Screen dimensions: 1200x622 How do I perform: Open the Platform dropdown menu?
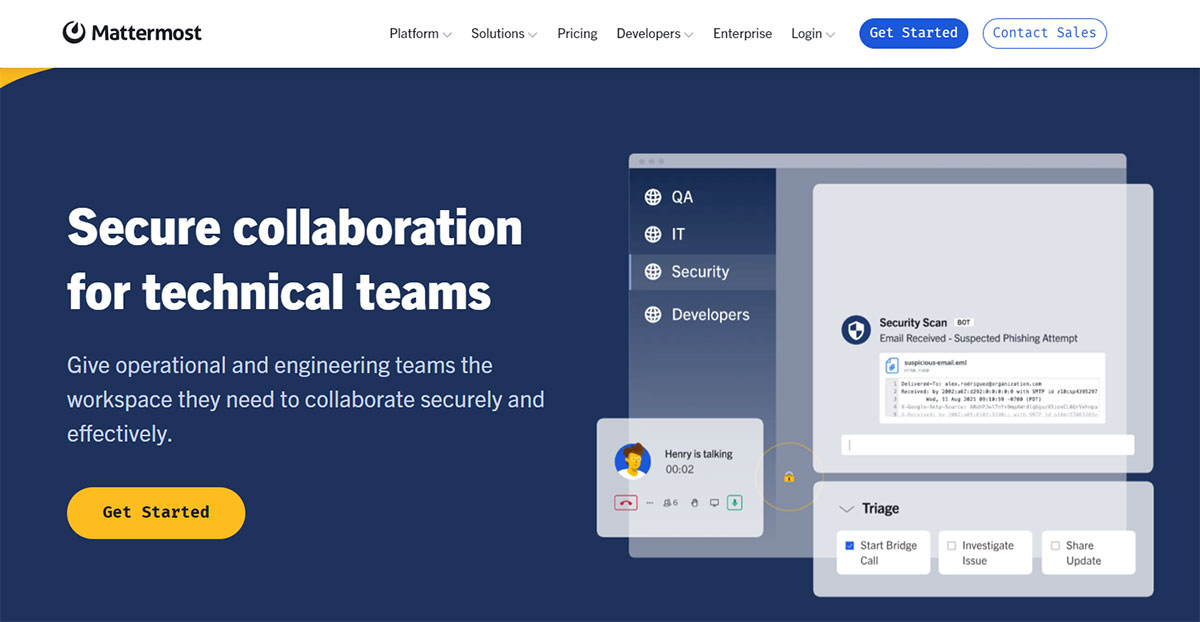pos(420,34)
